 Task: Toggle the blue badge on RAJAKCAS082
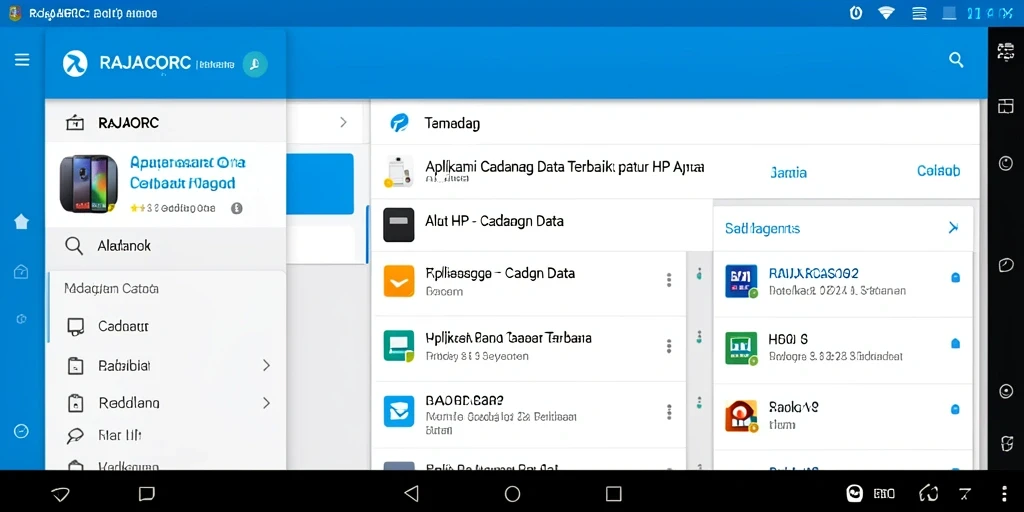coord(955,278)
